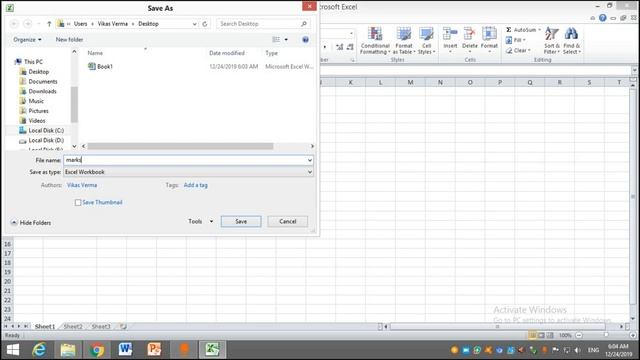640x360 pixels.
Task: Open Cell Styles gallery in Excel
Action: [x=427, y=40]
